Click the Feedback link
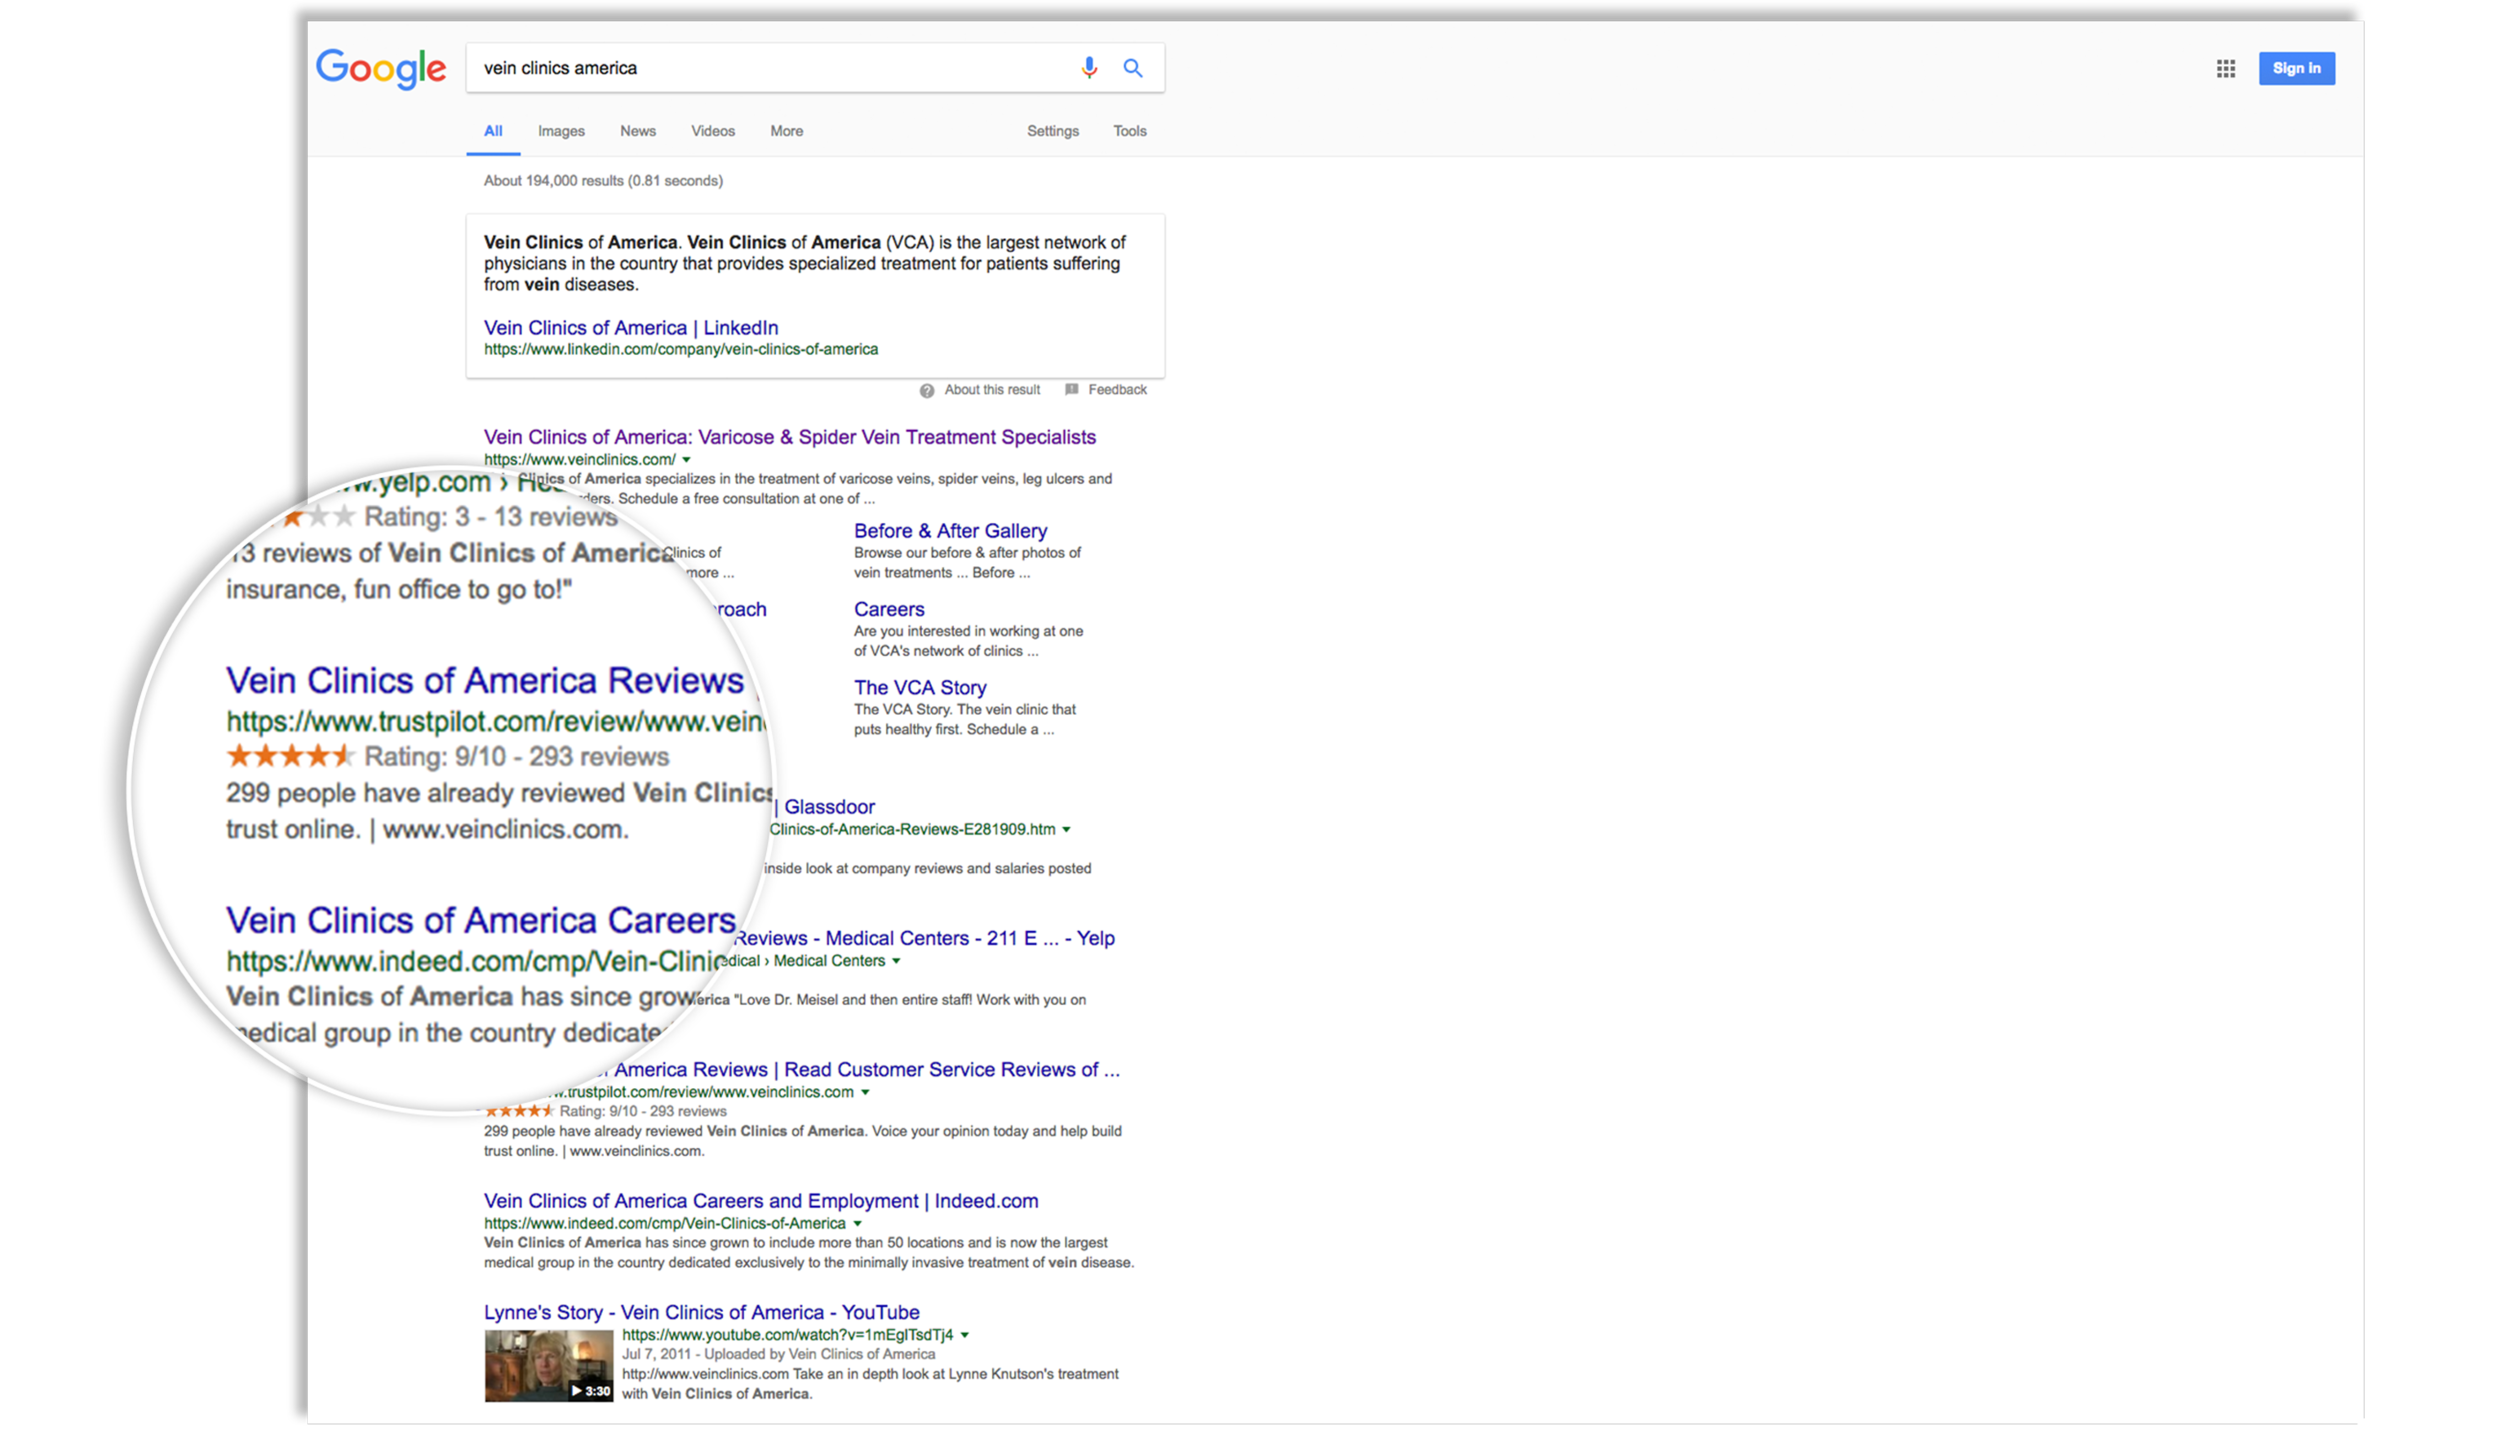The width and height of the screenshot is (2500, 1435). pyautogui.click(x=1117, y=390)
